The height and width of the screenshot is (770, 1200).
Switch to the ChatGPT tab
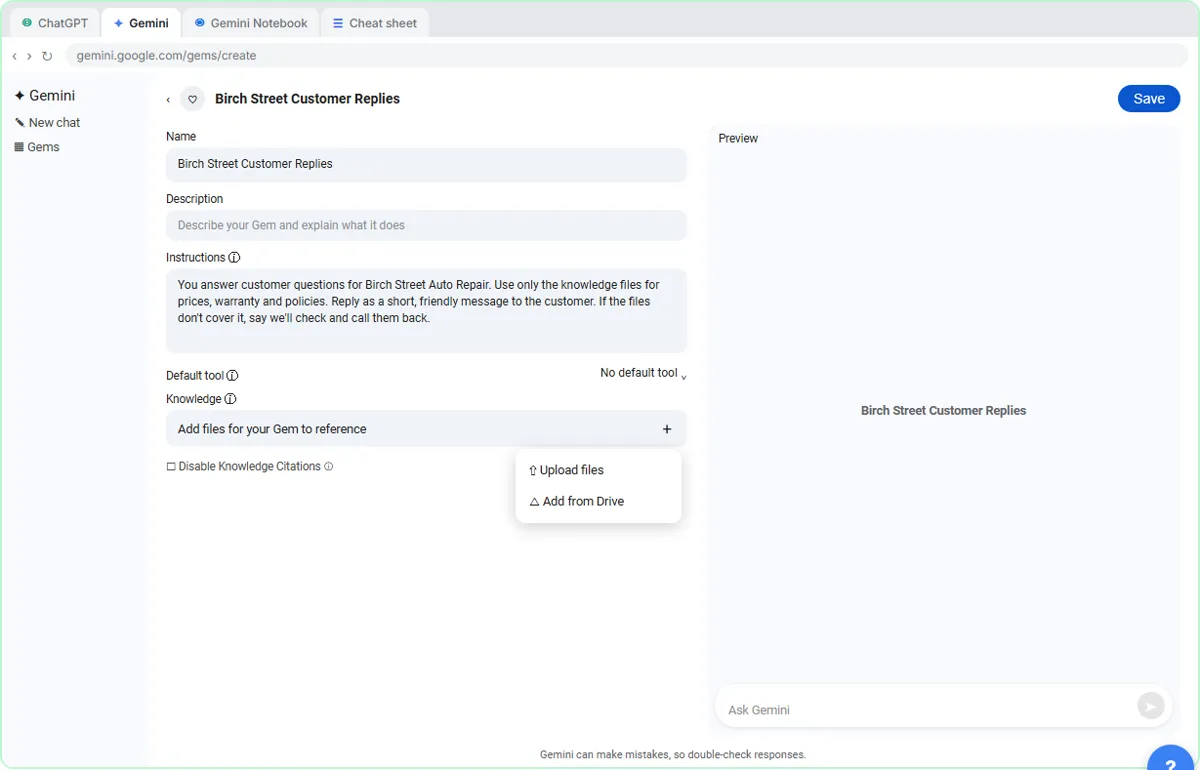(55, 23)
